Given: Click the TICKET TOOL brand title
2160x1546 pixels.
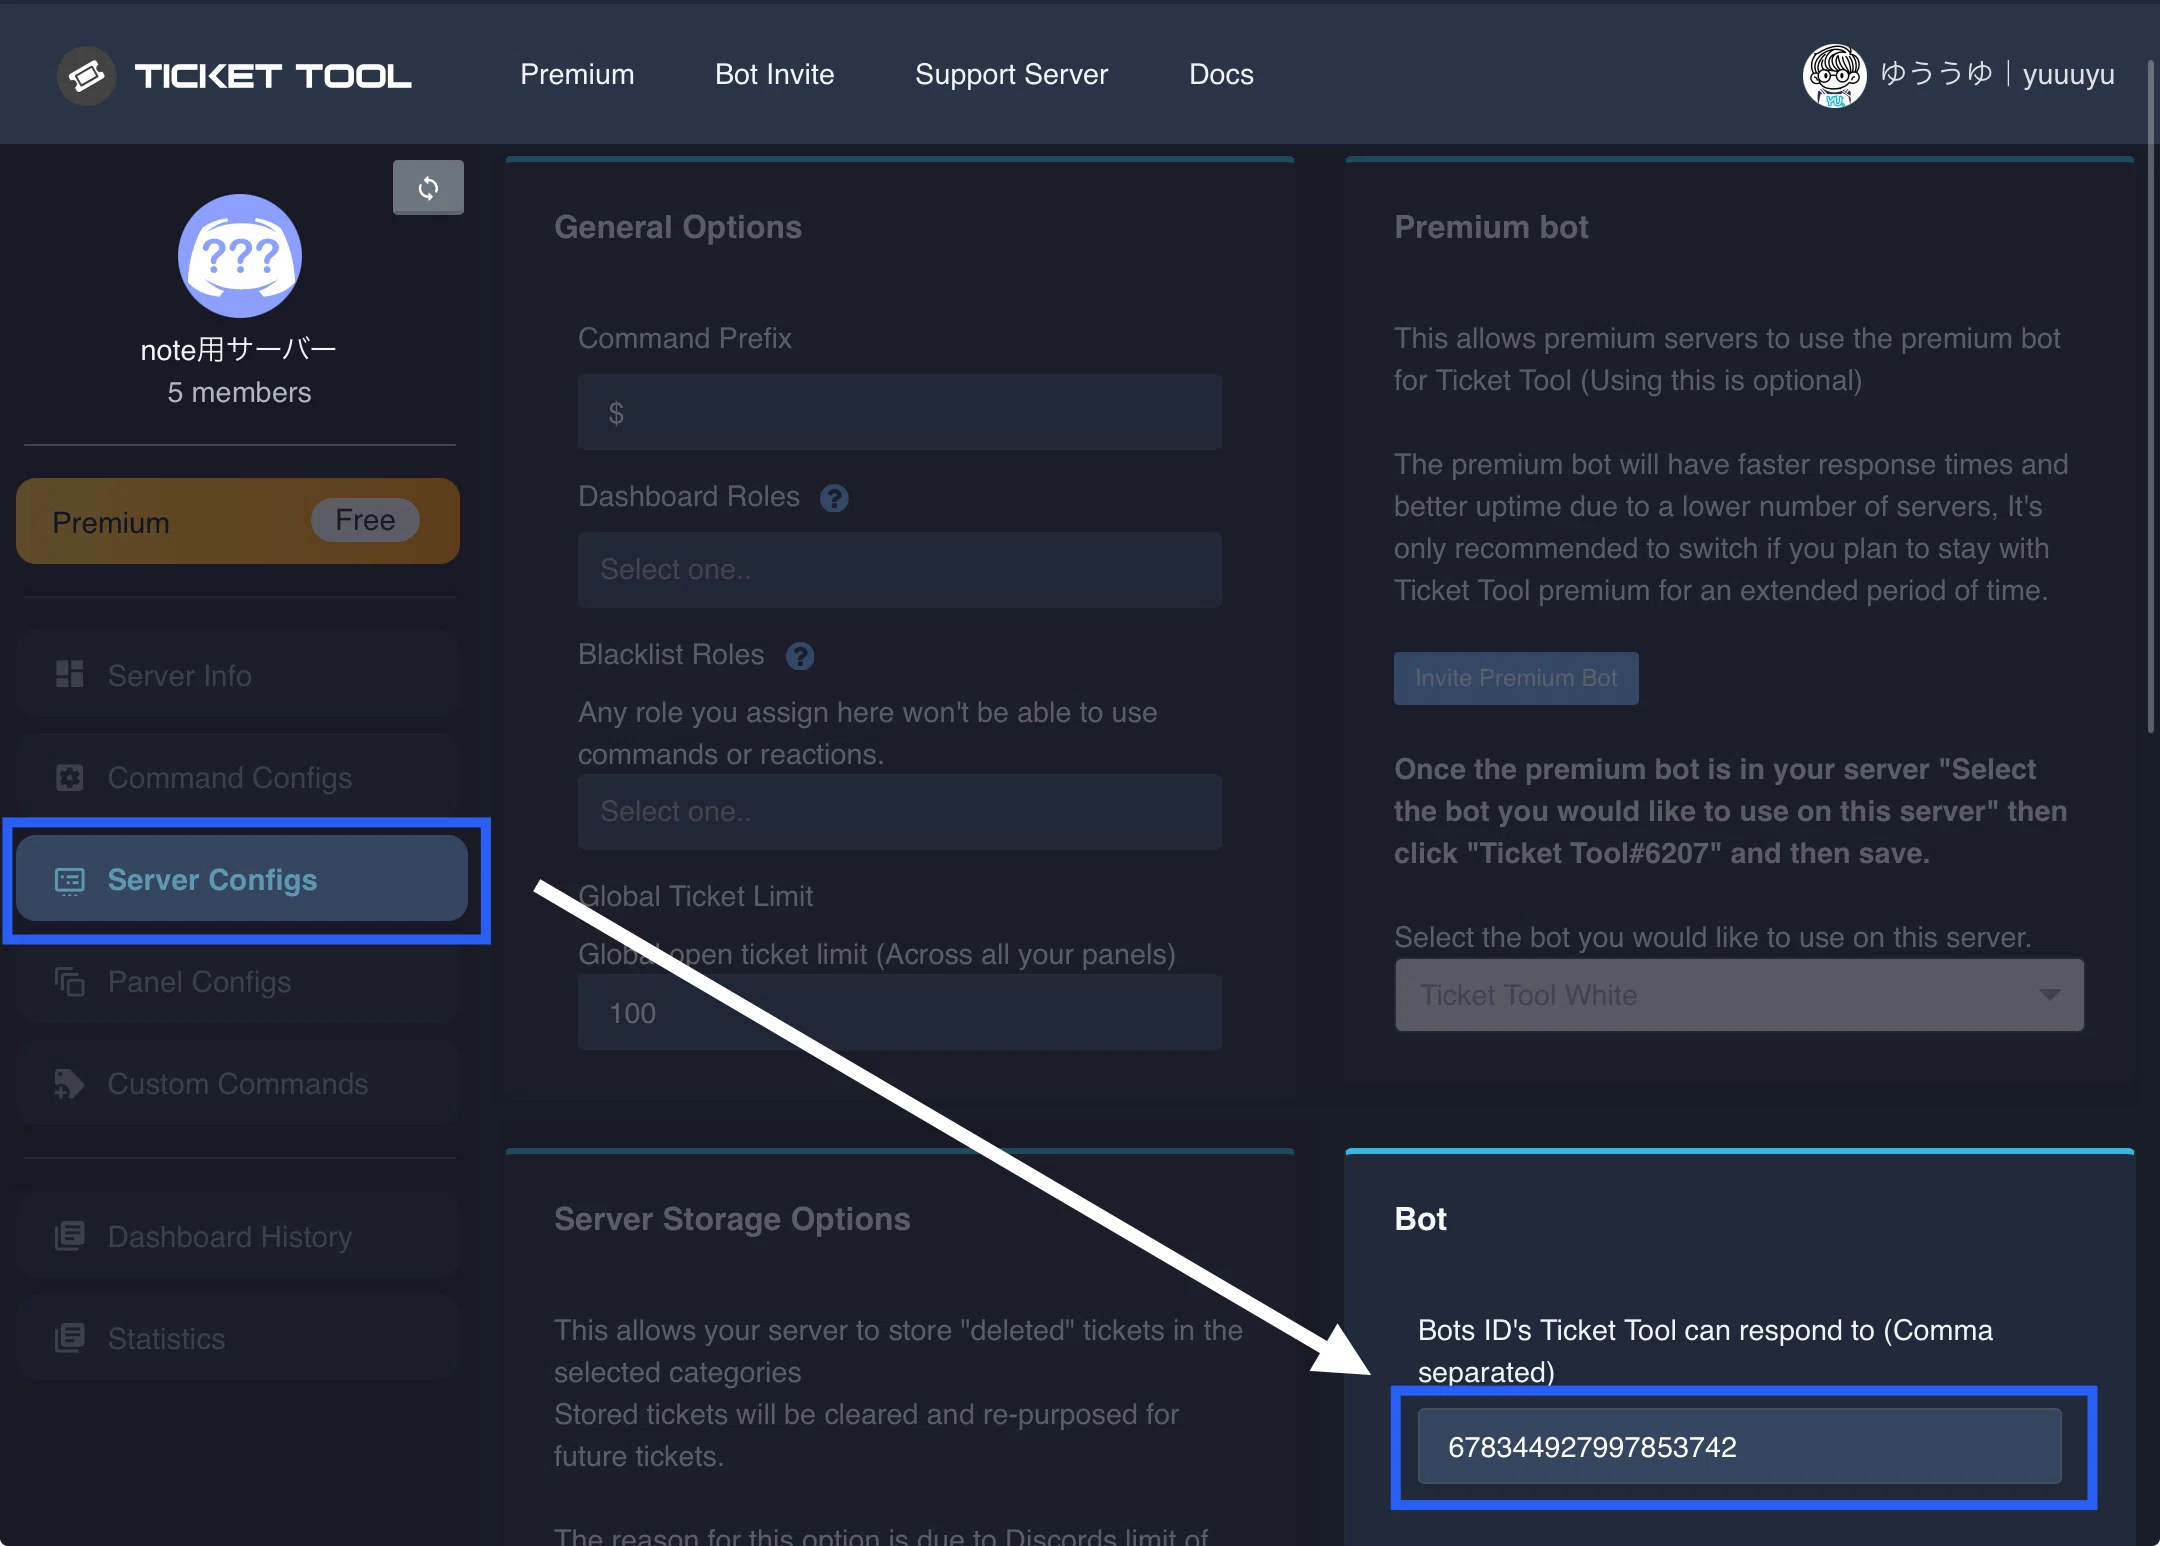Looking at the screenshot, I should tap(272, 75).
